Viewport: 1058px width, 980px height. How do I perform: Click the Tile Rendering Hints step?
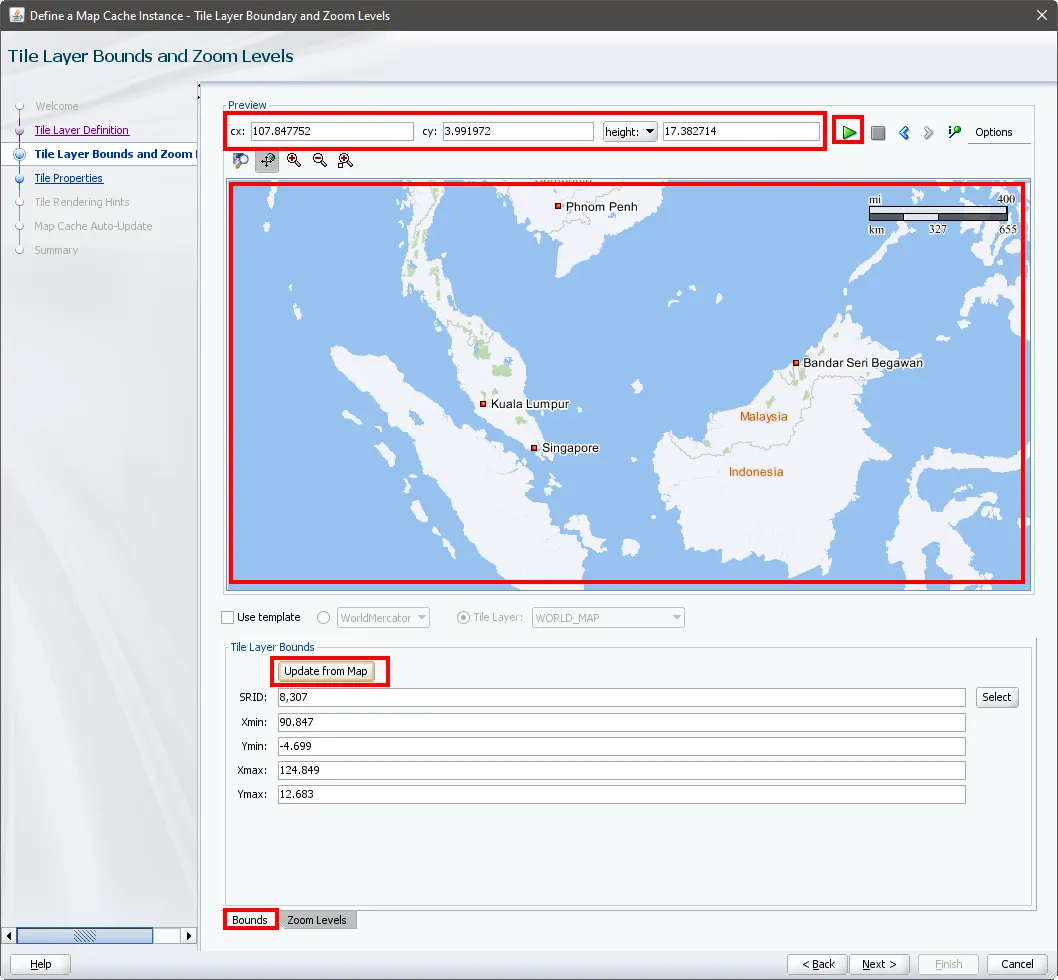pos(82,202)
